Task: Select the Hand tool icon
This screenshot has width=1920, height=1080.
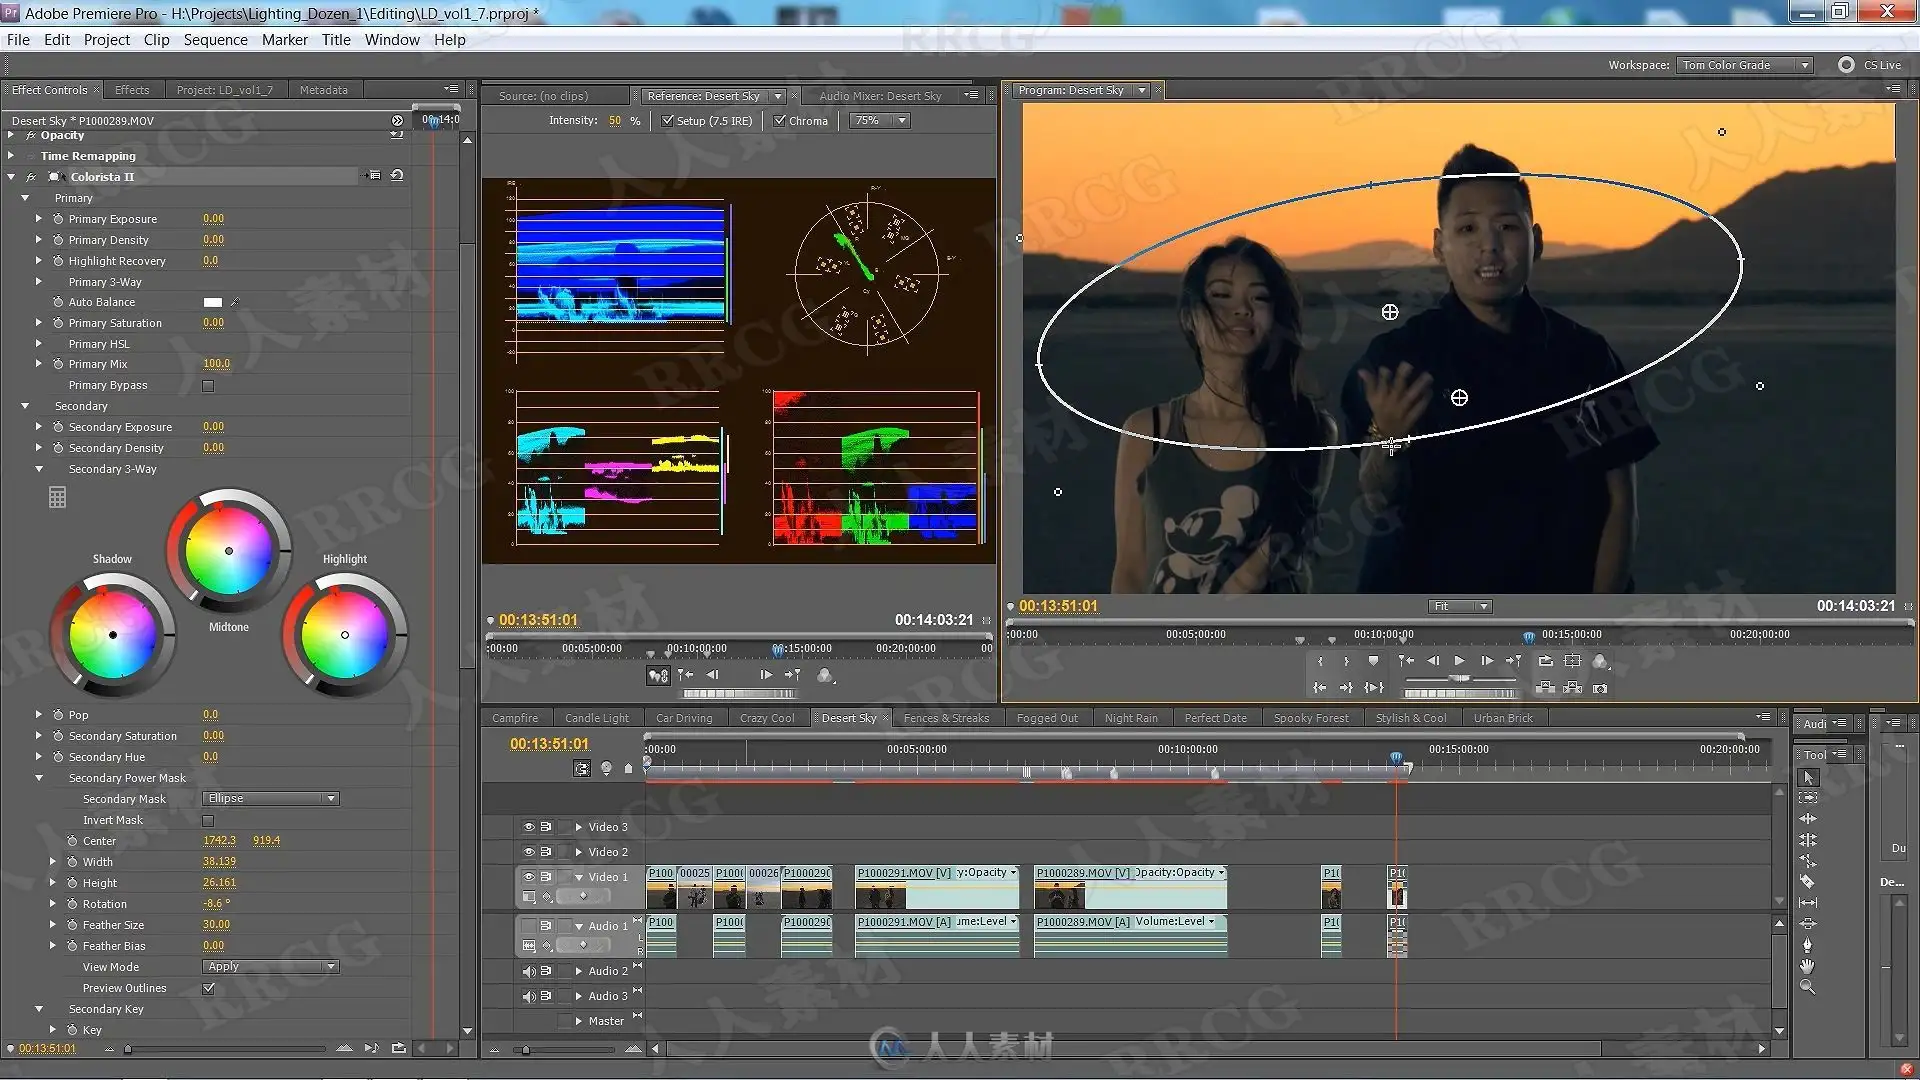Action: tap(1807, 966)
